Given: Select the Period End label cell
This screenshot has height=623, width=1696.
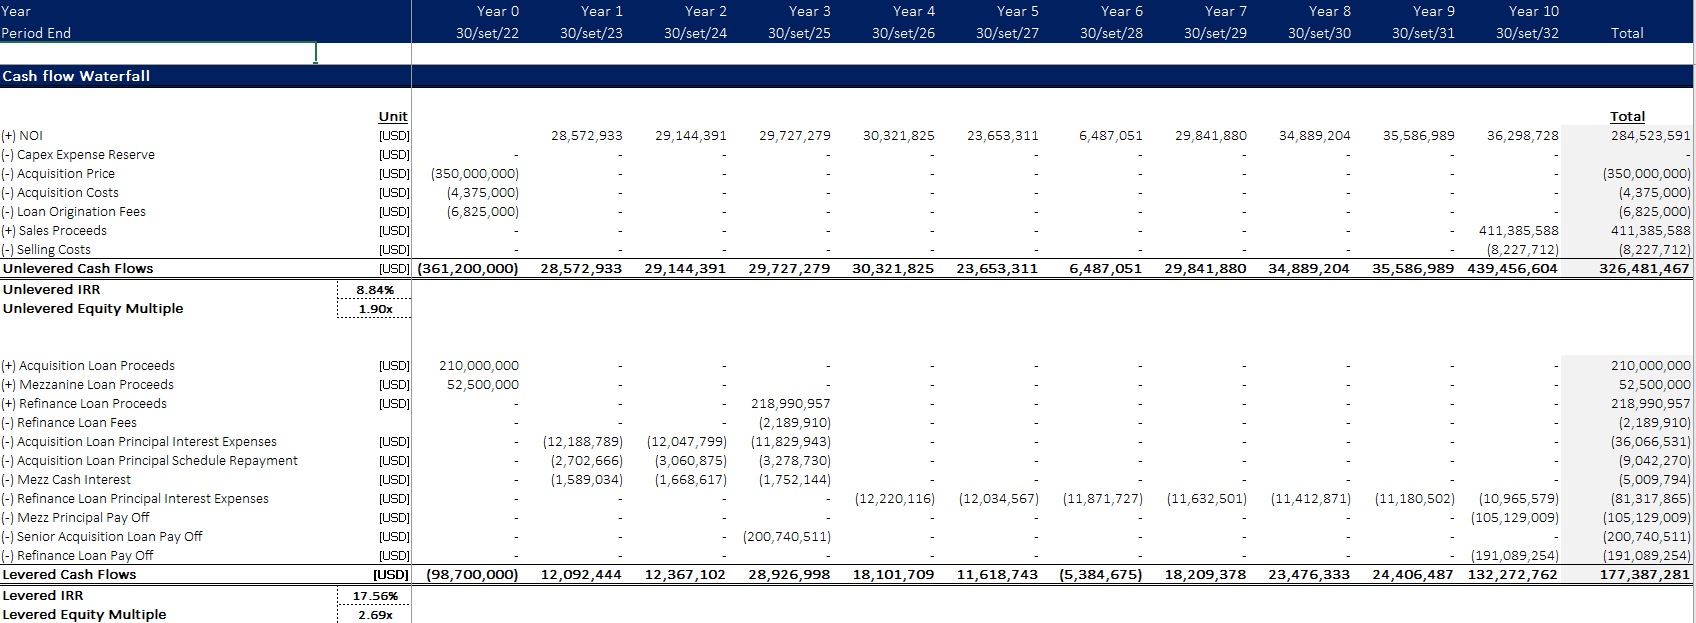Looking at the screenshot, I should click(x=36, y=33).
